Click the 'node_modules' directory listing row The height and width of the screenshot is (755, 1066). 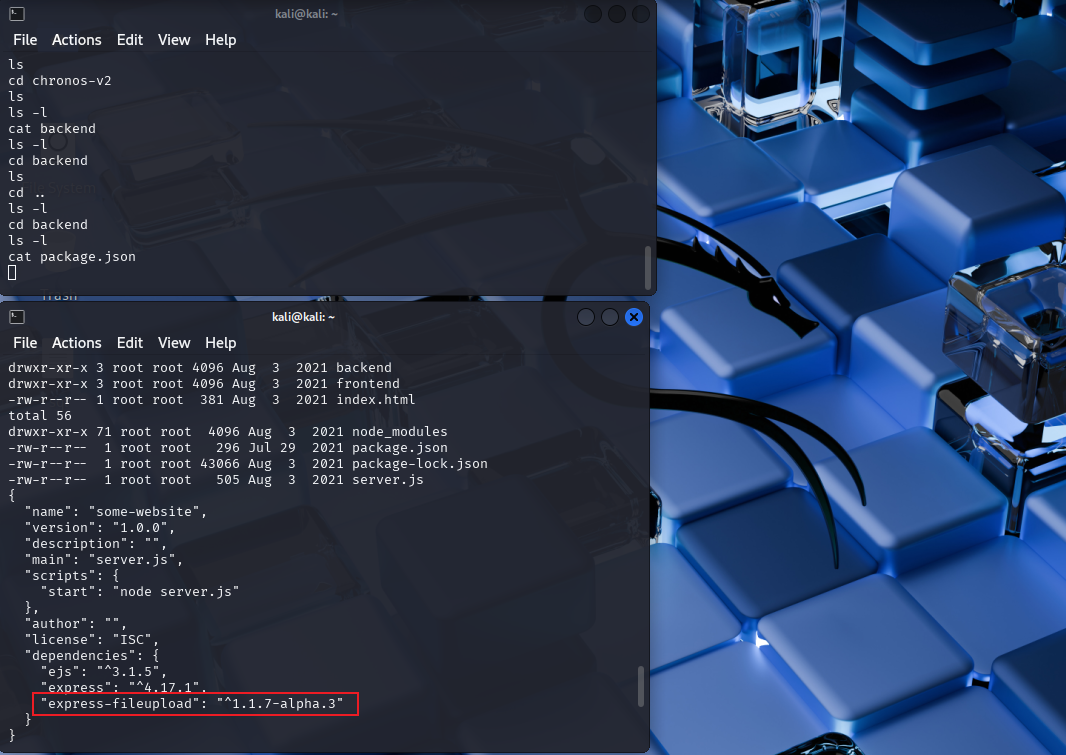[x=228, y=432]
